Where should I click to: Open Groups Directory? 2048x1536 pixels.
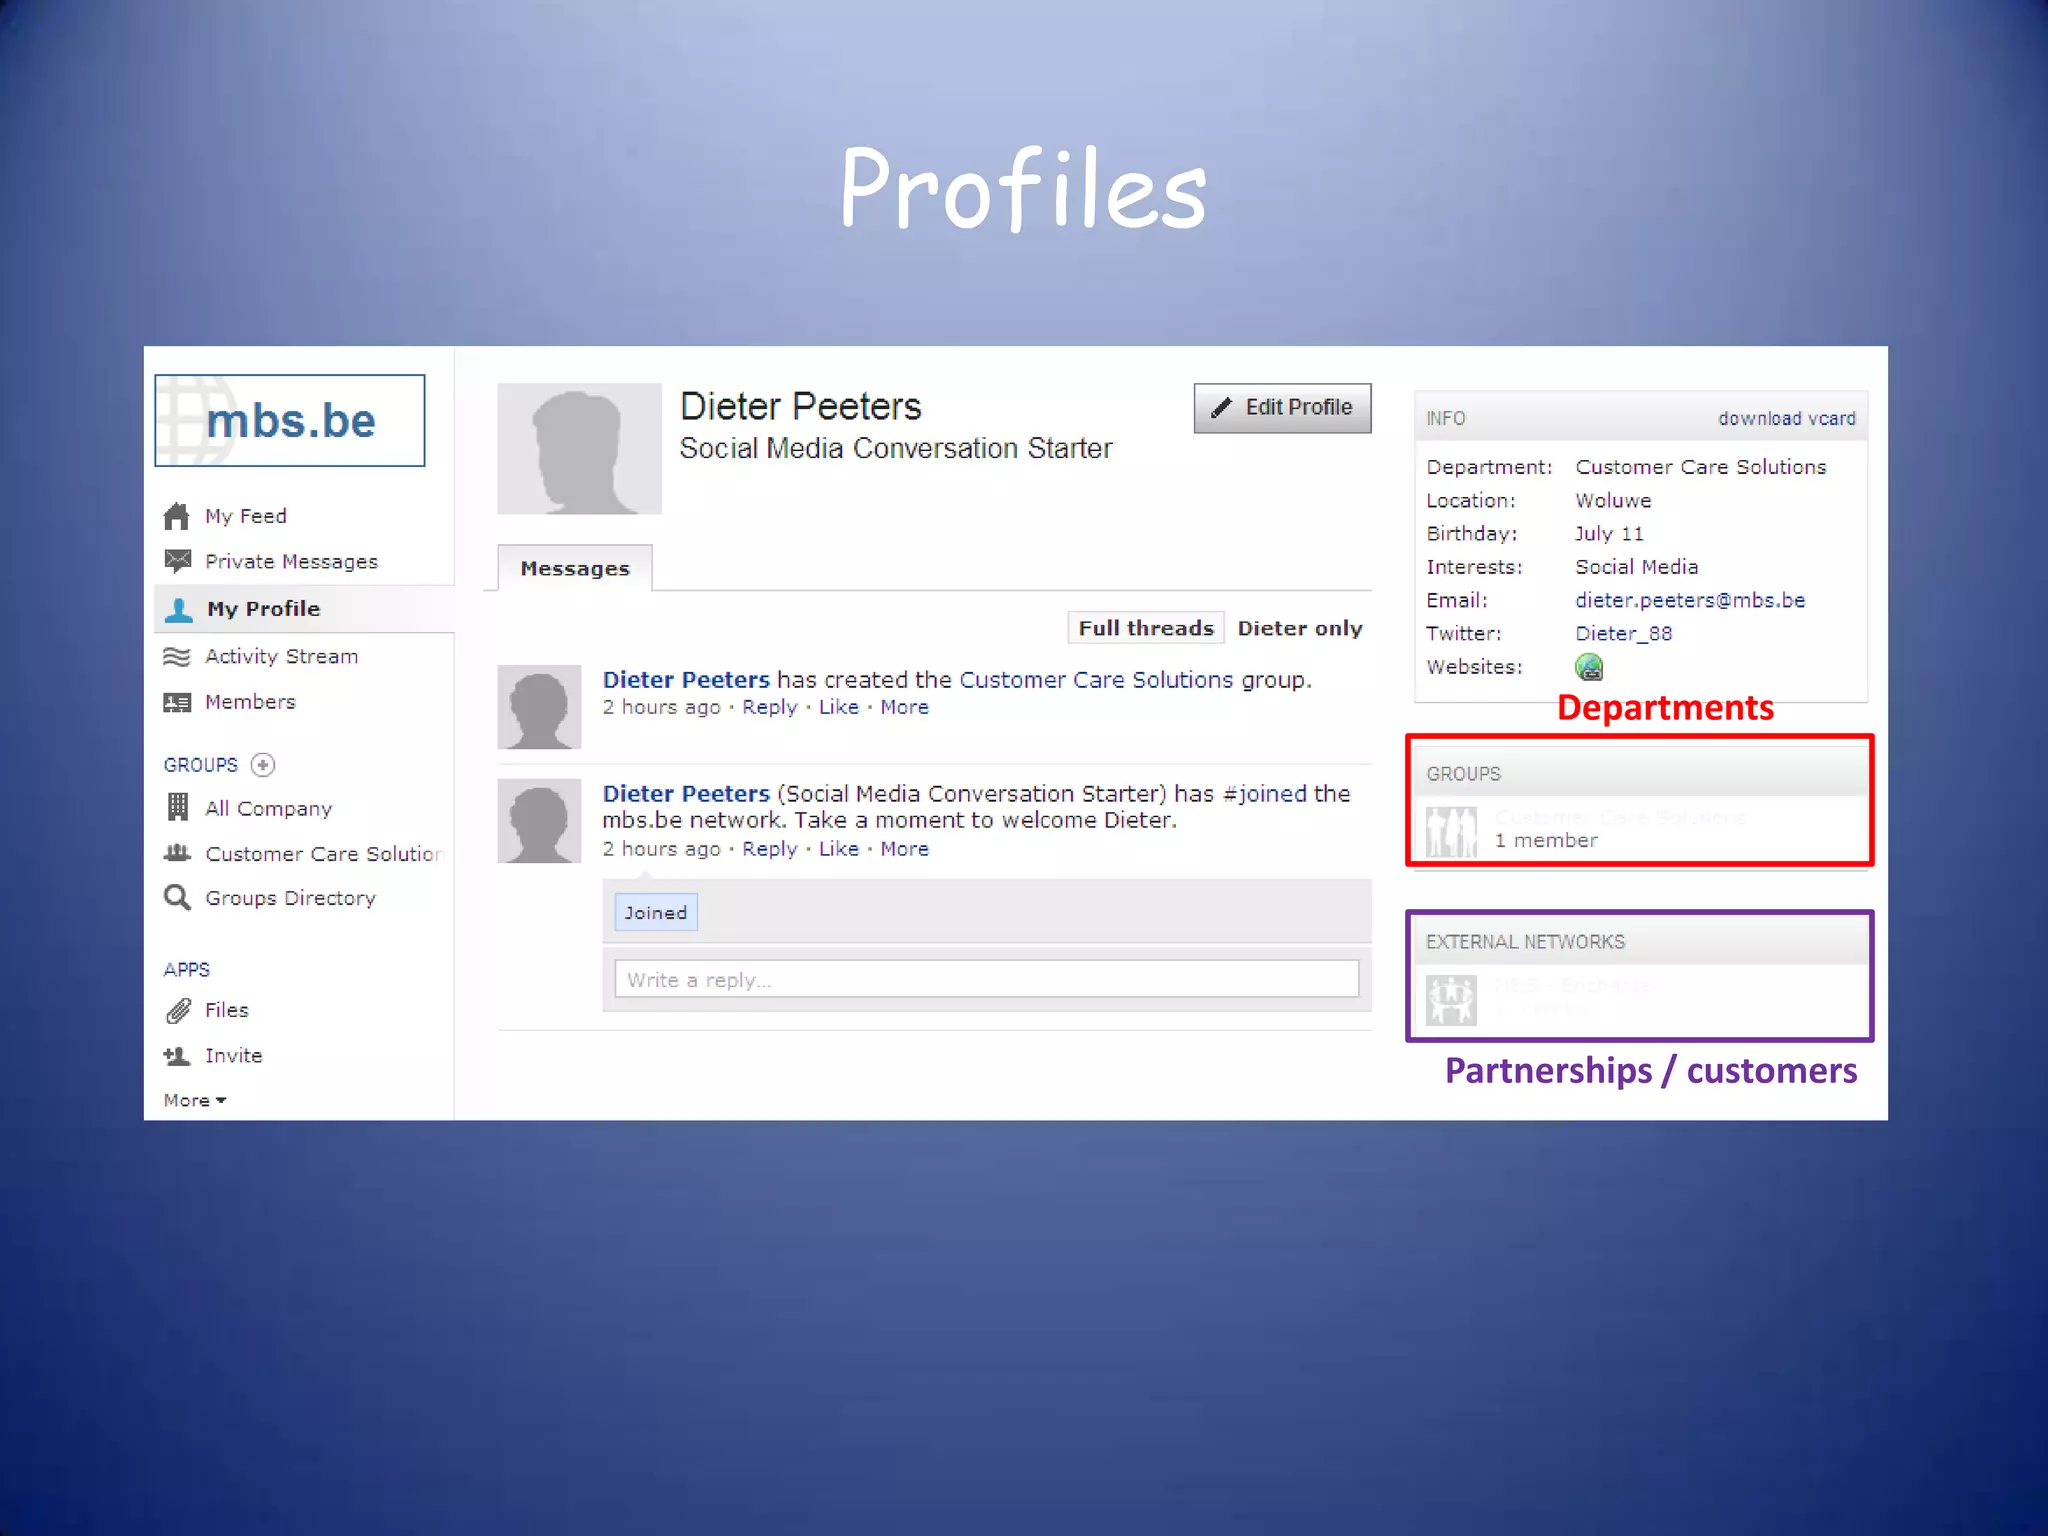point(291,898)
